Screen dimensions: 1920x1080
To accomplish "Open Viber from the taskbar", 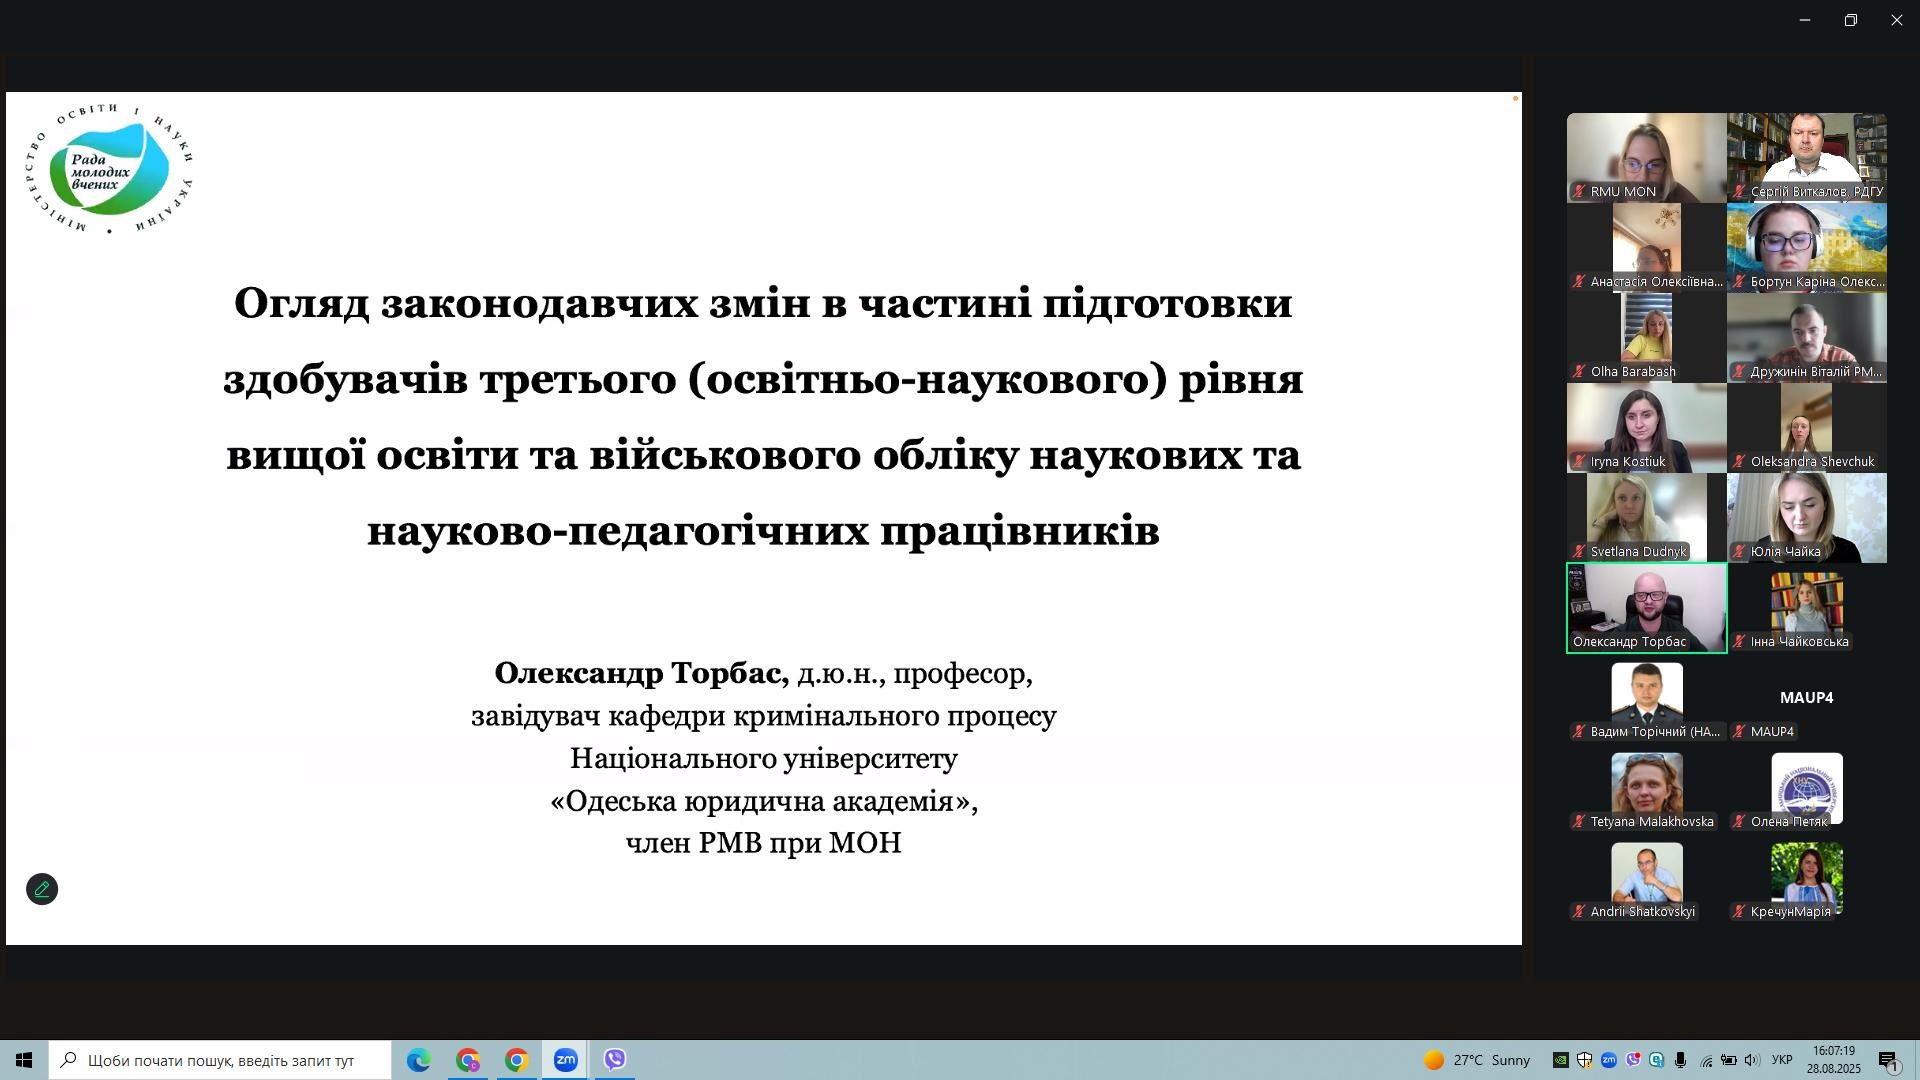I will click(614, 1060).
